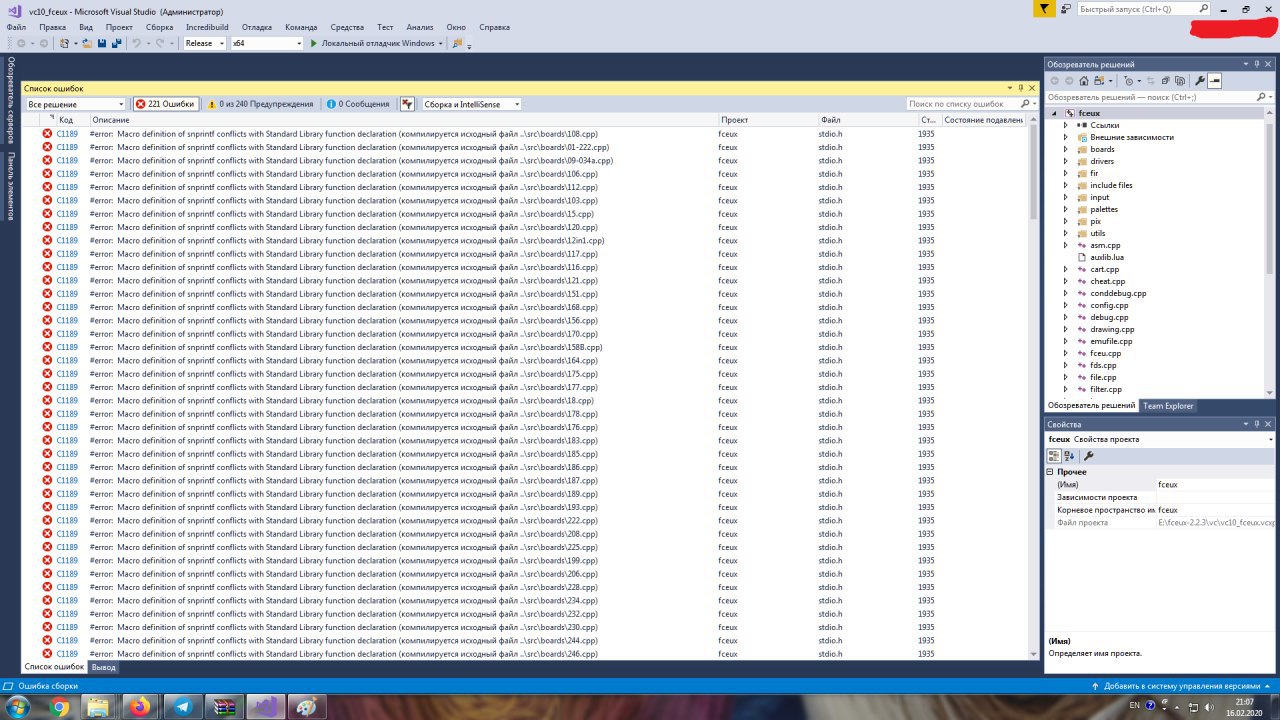This screenshot has width=1280, height=720.
Task: Collapse the fceux project node
Action: (1053, 113)
